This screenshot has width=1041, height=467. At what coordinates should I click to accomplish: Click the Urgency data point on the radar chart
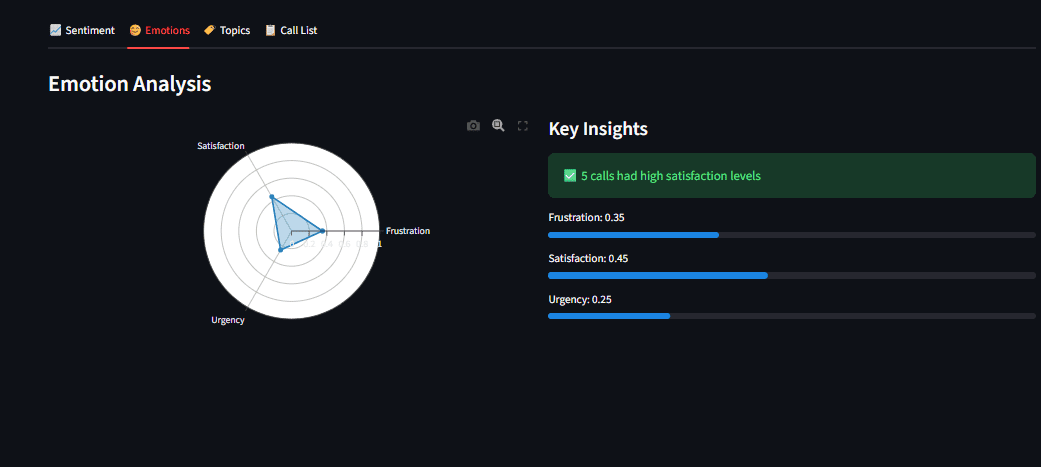coord(280,250)
